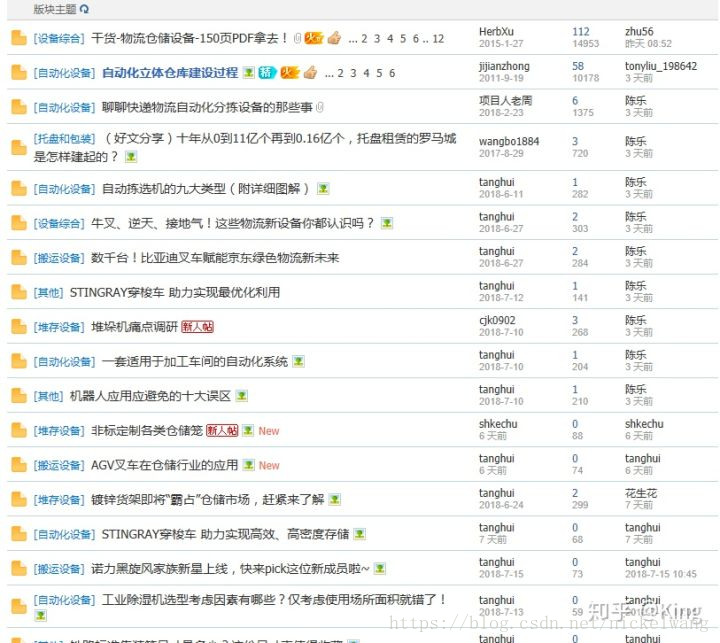Open thread 诺力黑旋风家族新星上线
Viewport: 720px width, 643px height.
(230, 569)
